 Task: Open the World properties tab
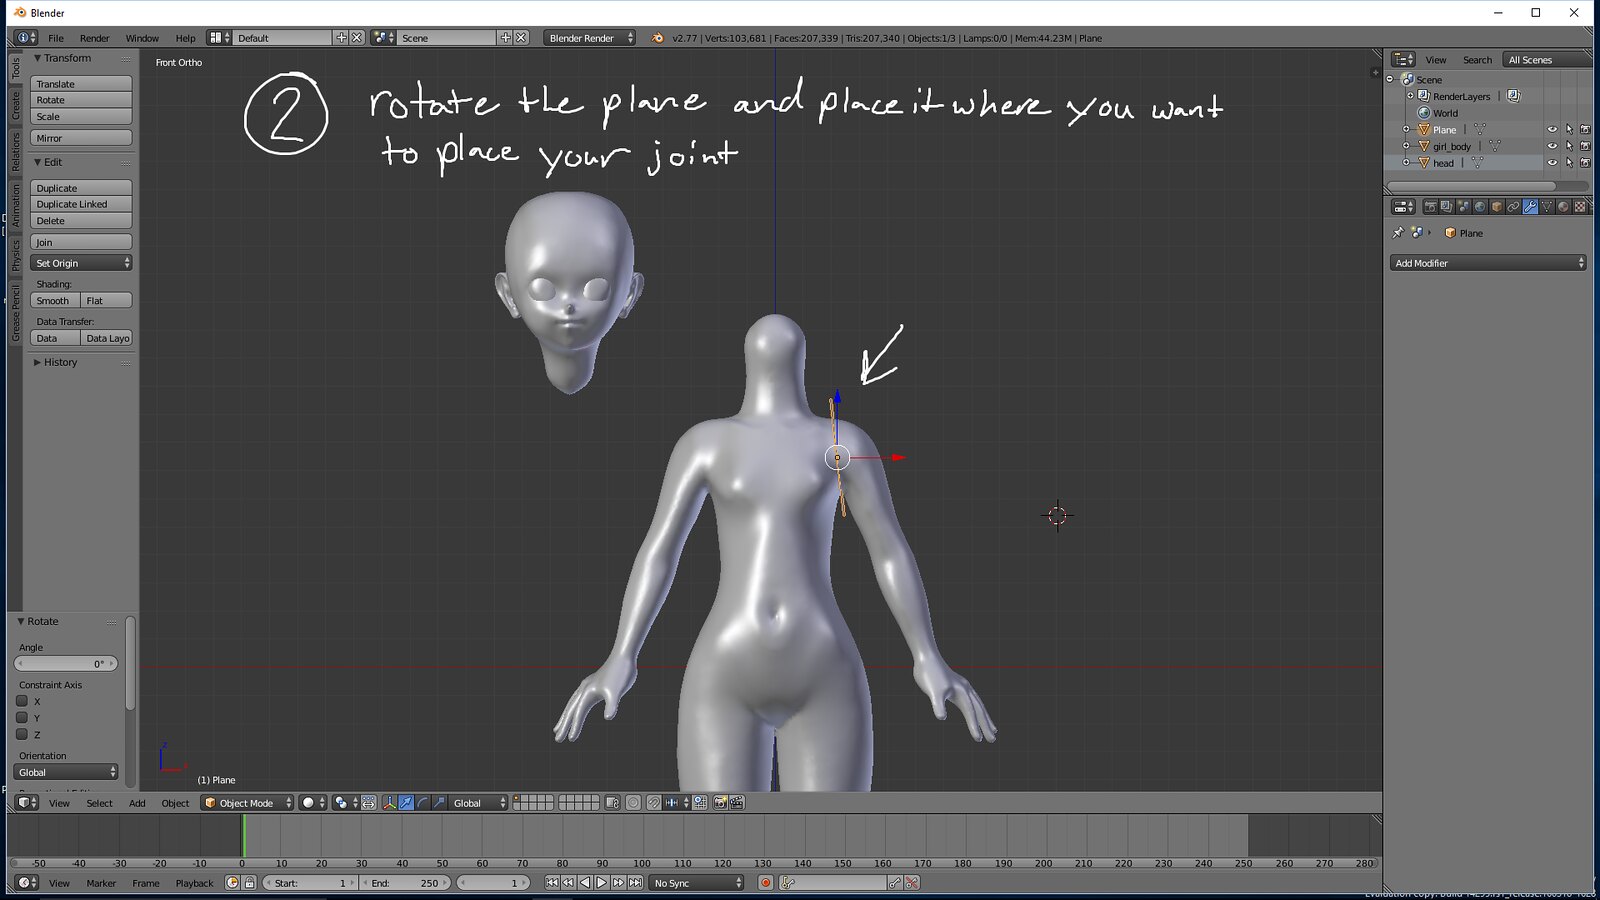point(1480,206)
